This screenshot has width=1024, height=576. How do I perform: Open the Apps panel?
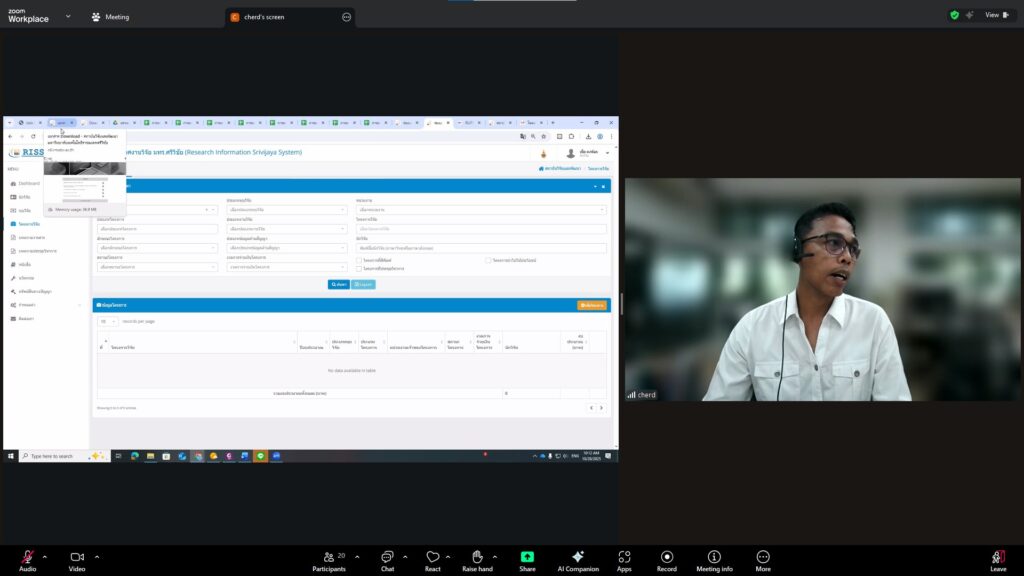click(624, 557)
